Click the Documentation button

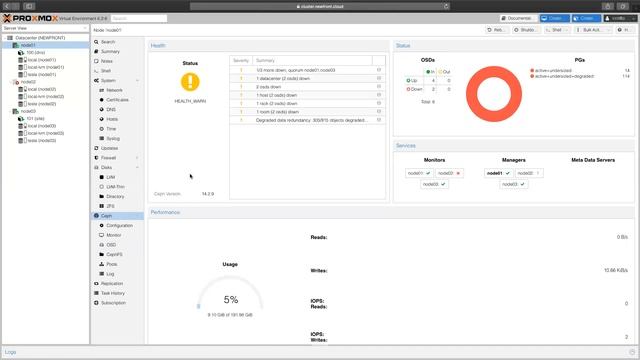[x=518, y=18]
